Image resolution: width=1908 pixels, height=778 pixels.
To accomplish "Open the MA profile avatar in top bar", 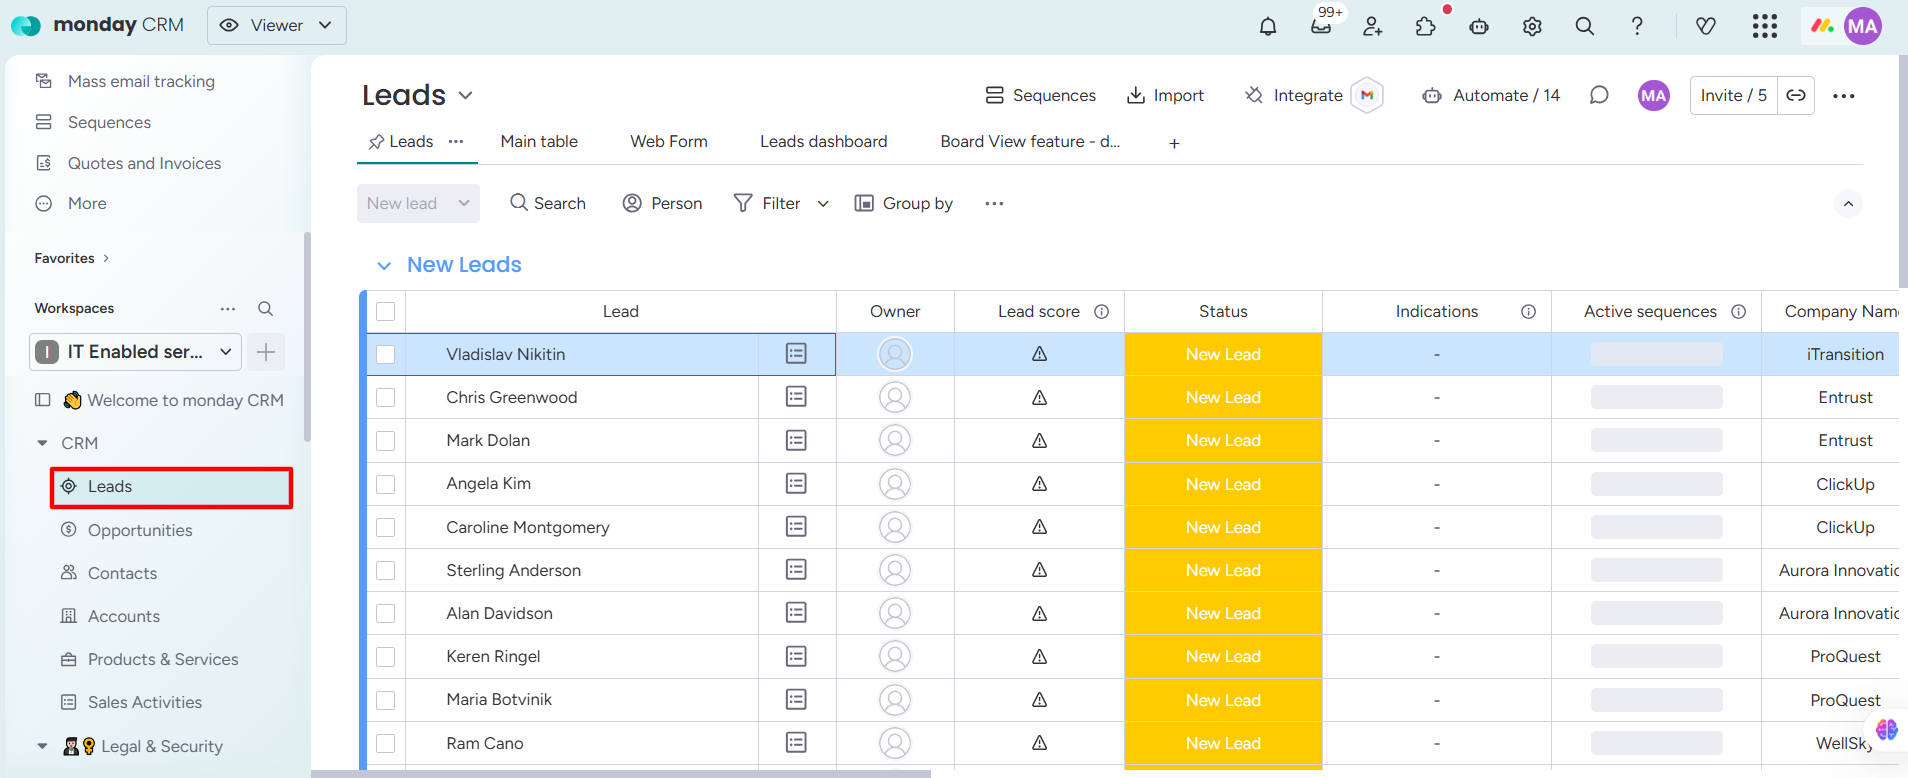I will 1863,26.
